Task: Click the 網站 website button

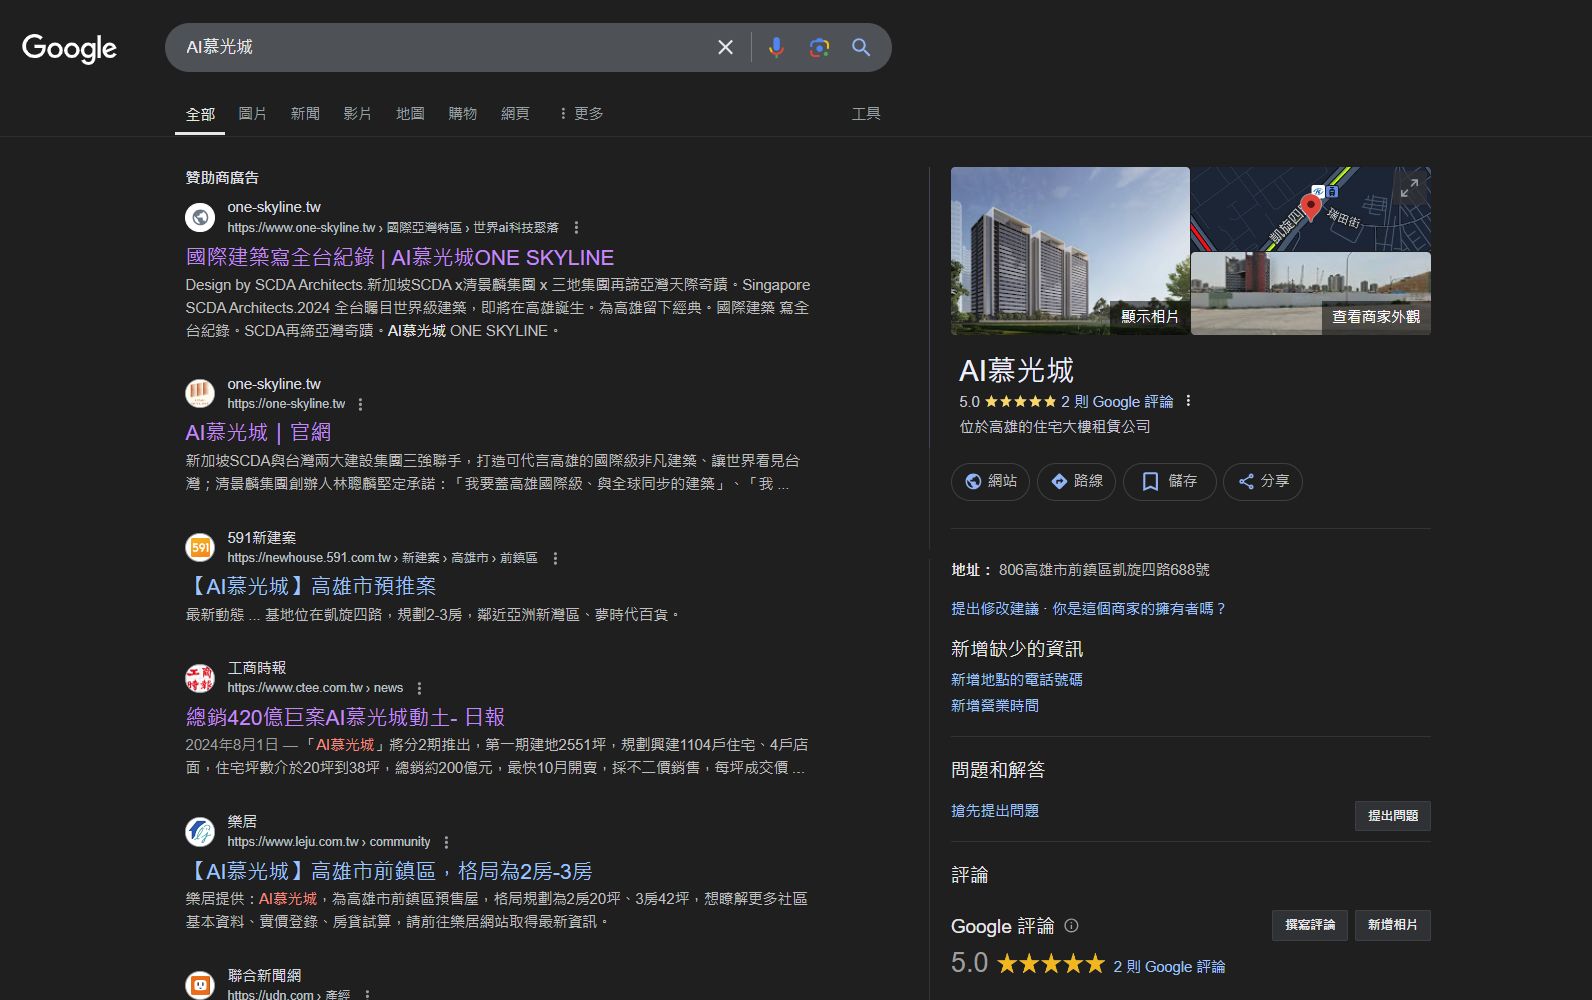Action: (x=990, y=482)
